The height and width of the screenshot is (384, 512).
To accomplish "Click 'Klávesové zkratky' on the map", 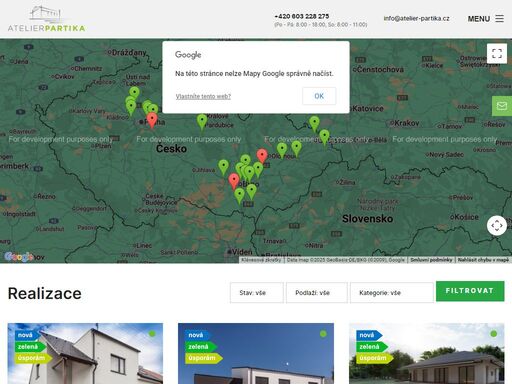I will coord(261,260).
